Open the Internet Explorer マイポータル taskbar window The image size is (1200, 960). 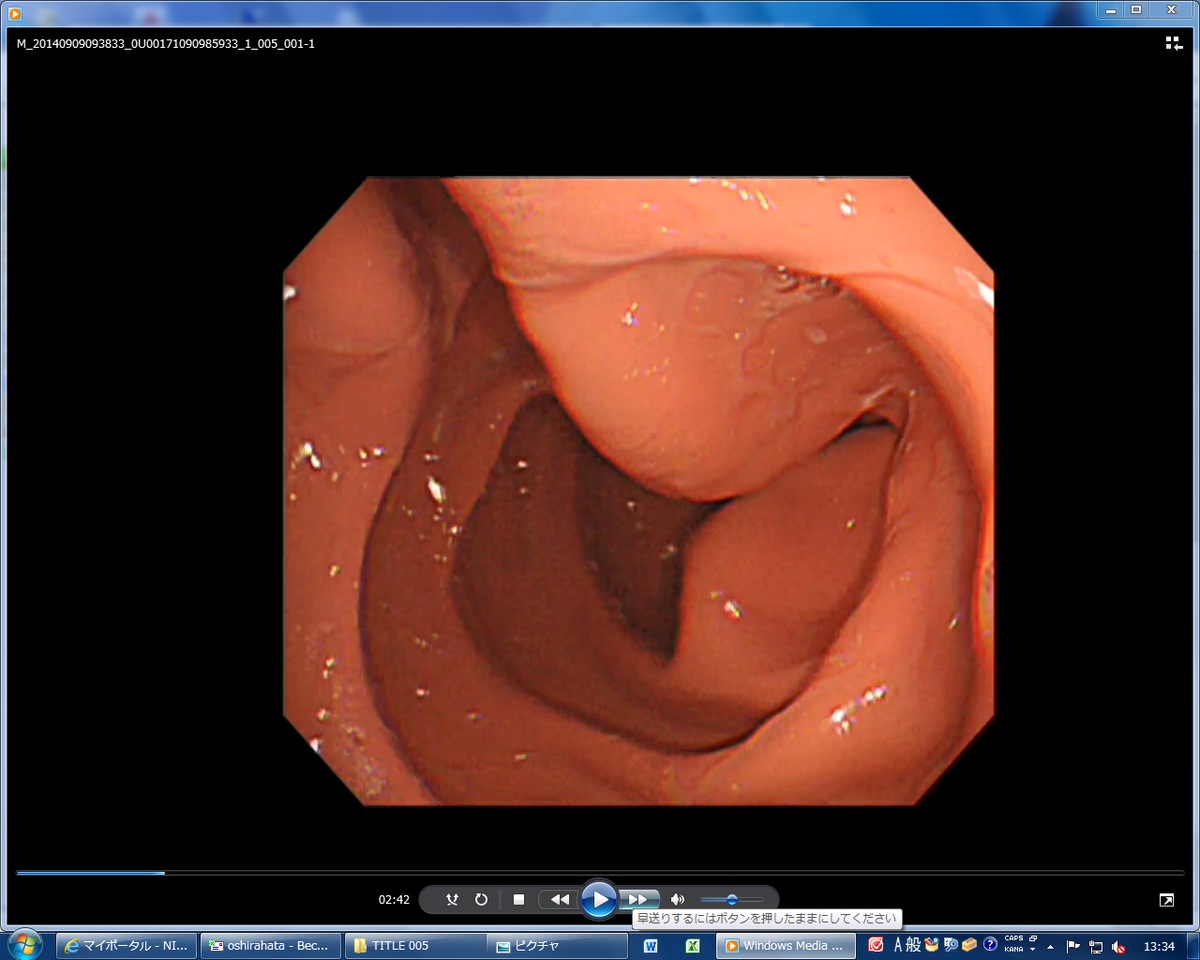[127, 945]
